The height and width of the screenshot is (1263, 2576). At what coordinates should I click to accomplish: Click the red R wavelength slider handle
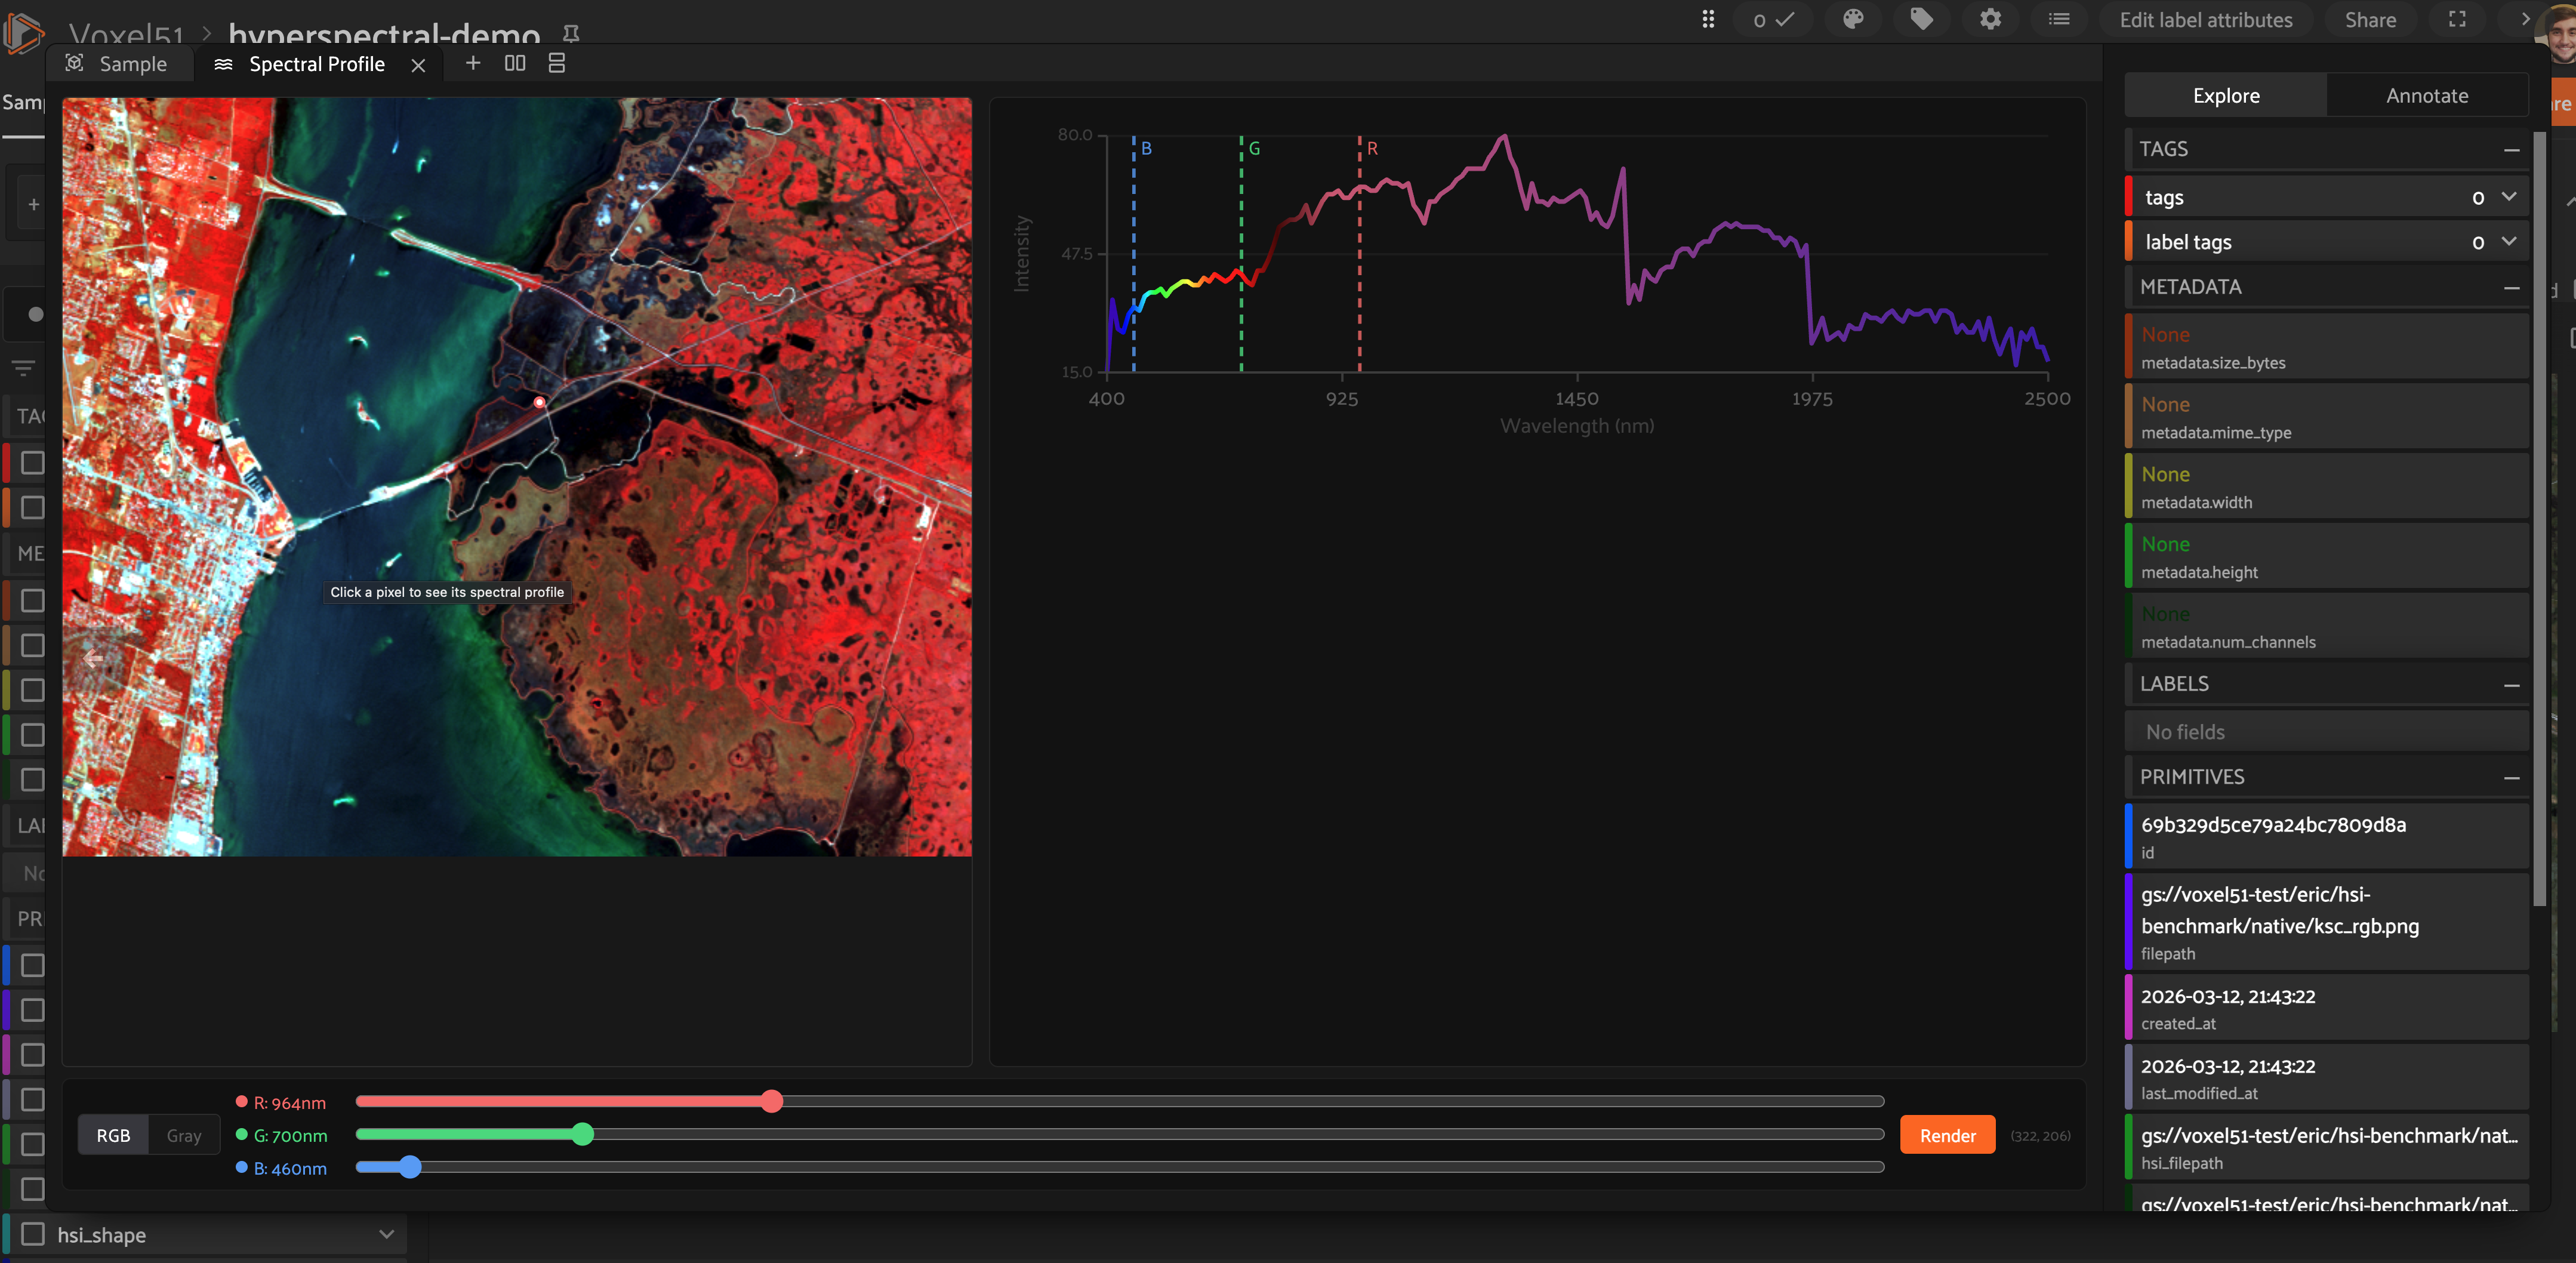coord(771,1102)
